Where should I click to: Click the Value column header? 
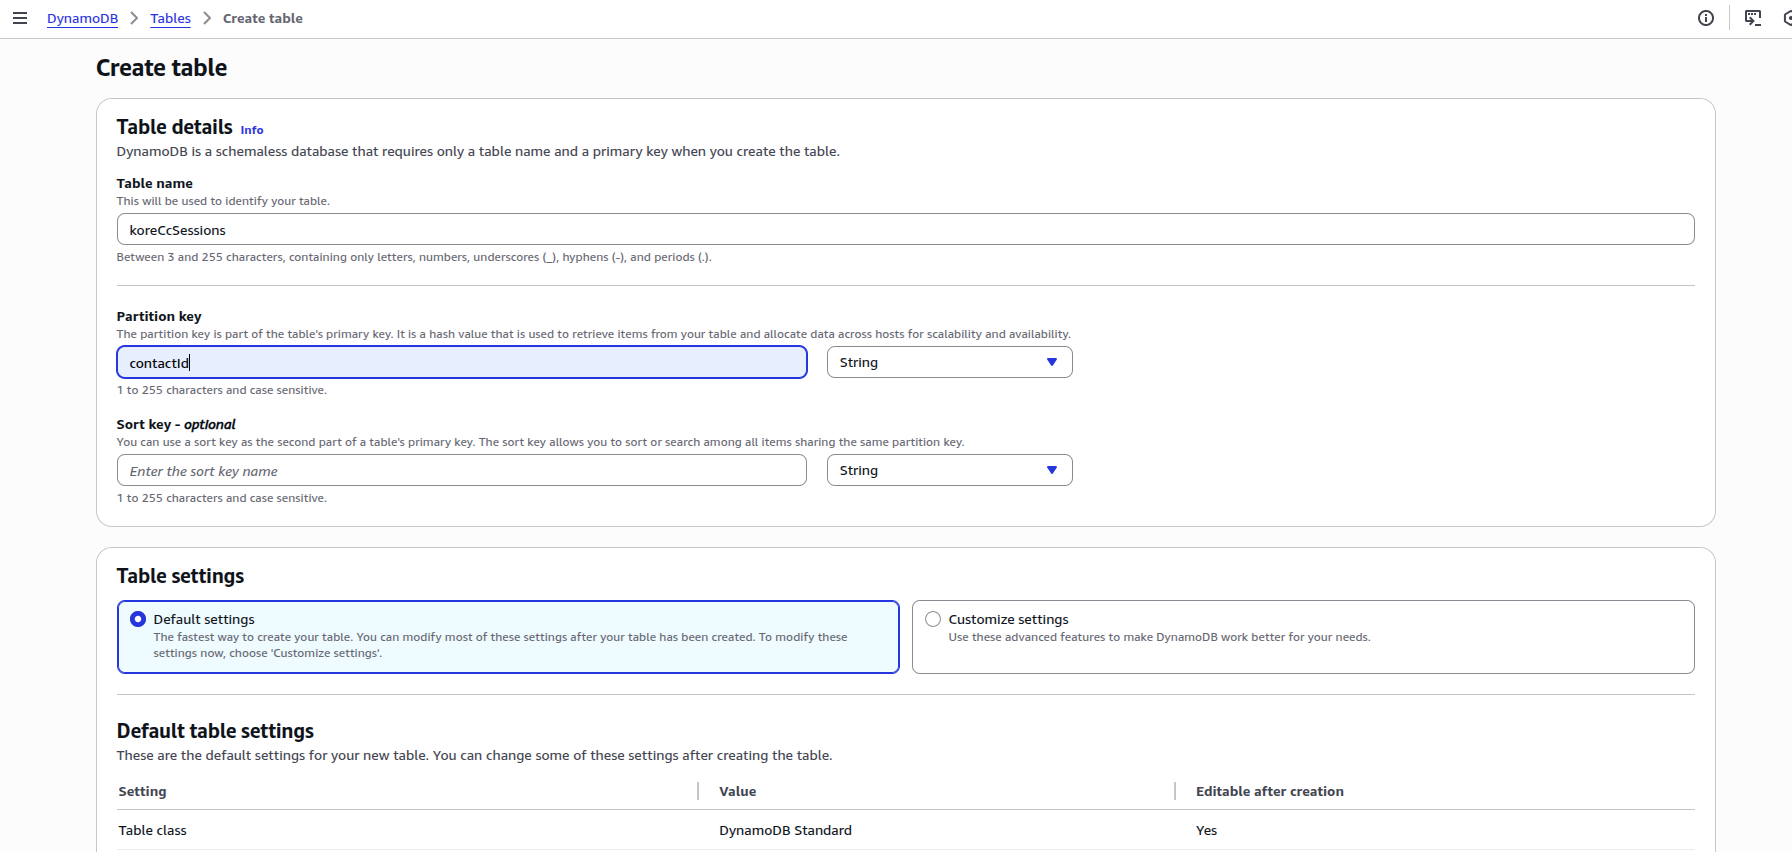(737, 791)
